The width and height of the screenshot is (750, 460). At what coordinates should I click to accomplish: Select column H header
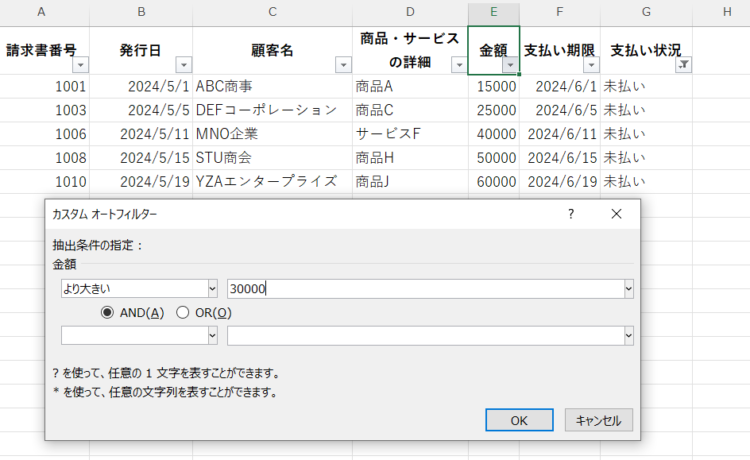point(726,12)
